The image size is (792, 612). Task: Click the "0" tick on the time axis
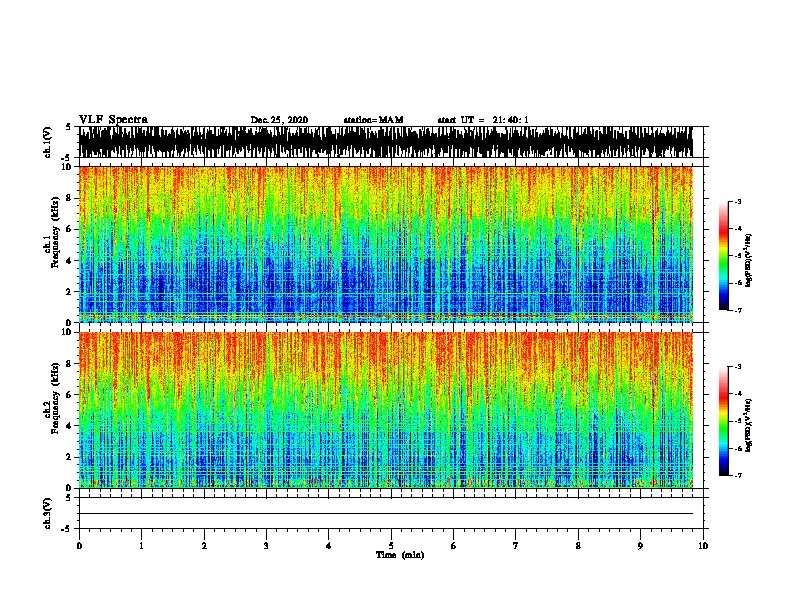79,546
